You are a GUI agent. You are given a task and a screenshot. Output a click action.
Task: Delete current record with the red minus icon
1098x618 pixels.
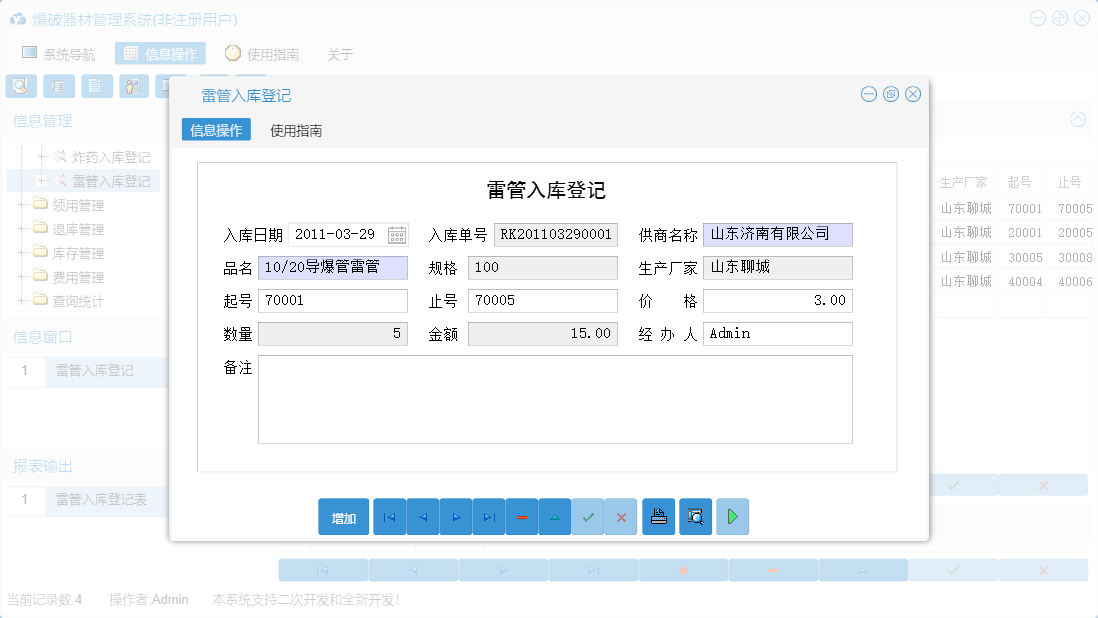click(x=521, y=517)
